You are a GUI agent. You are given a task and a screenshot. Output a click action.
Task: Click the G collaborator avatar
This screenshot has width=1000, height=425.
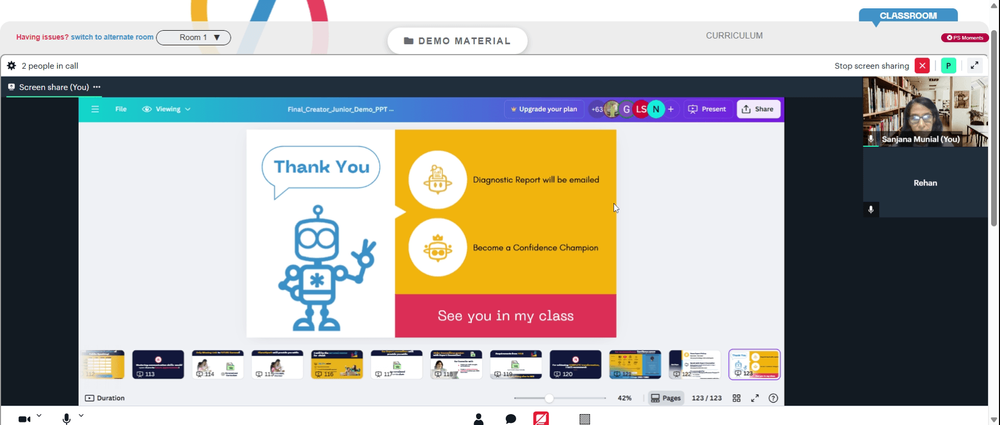coord(626,109)
